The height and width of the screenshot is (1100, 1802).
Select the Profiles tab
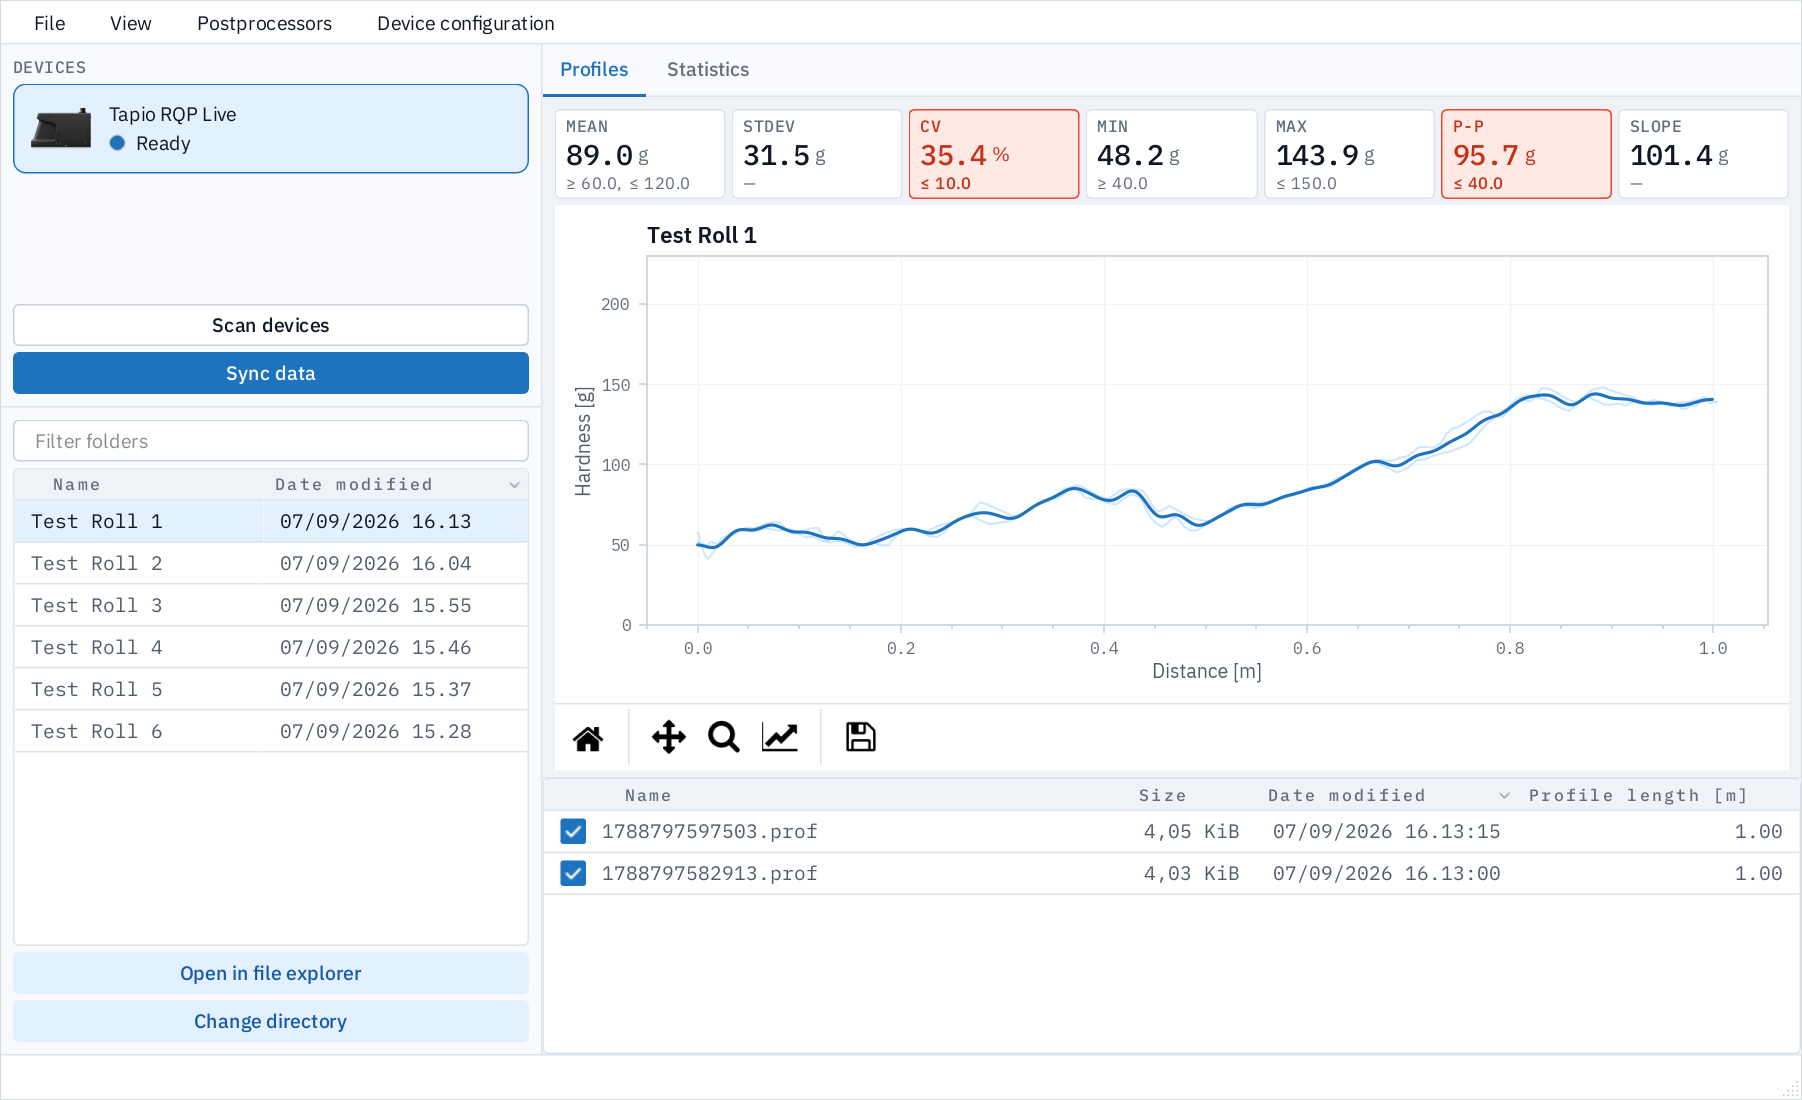(594, 69)
